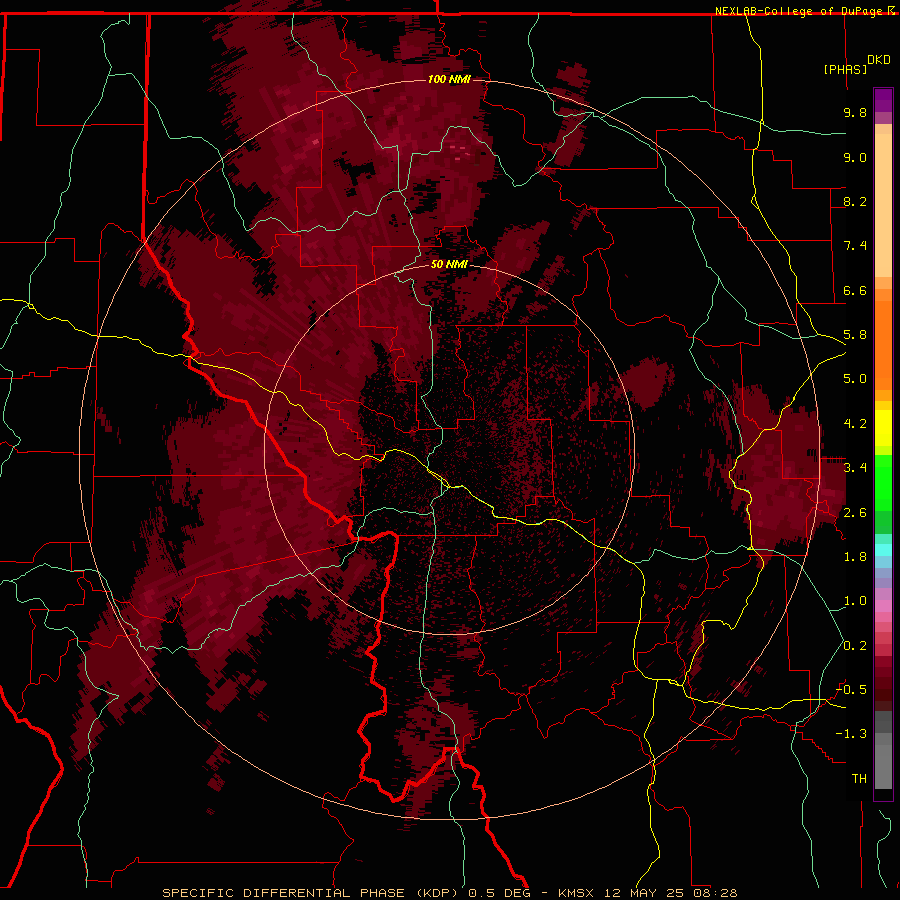Click the -0.5 legend value
Screen dimensions: 900x900
coord(851,690)
